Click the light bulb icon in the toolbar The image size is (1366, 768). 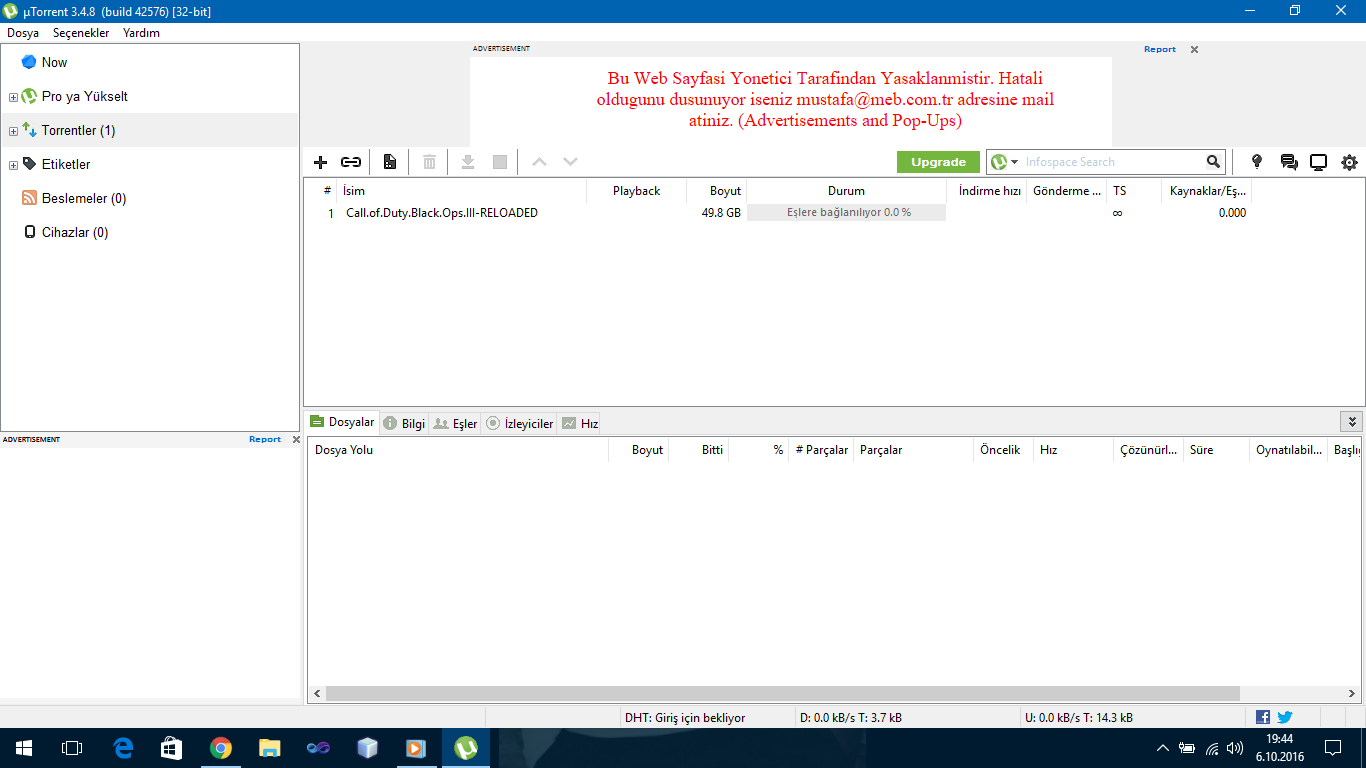click(x=1257, y=162)
